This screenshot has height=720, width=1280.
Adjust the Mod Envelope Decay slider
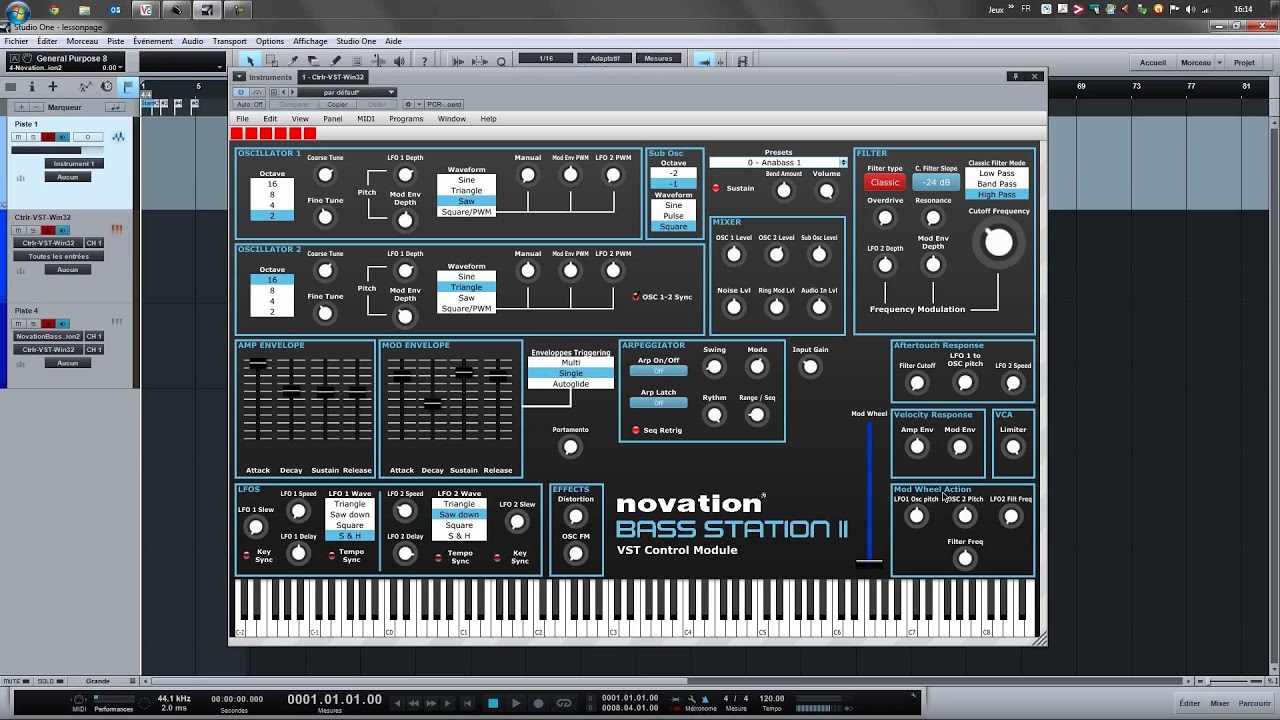click(x=432, y=404)
